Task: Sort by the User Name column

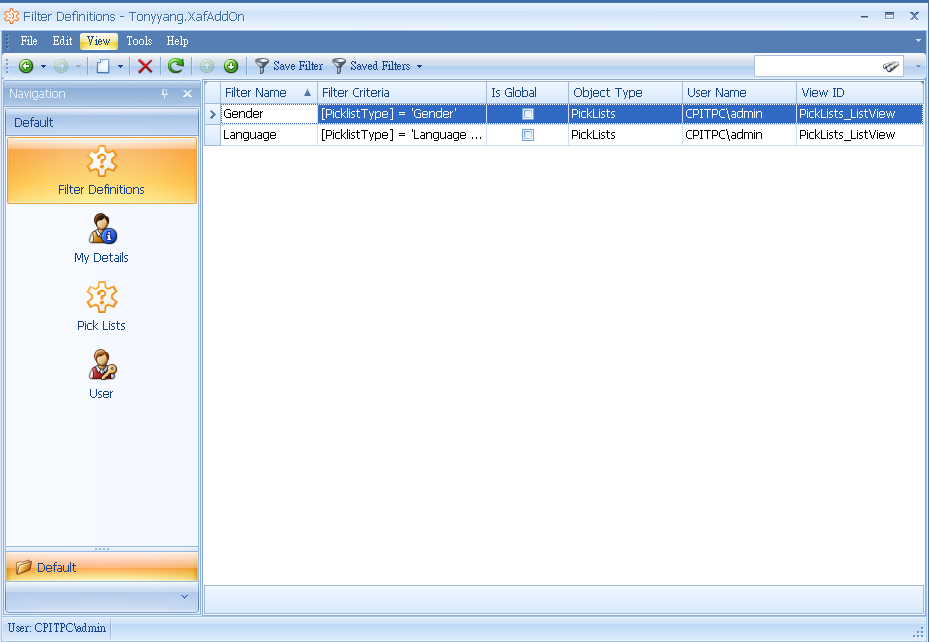Action: point(739,92)
